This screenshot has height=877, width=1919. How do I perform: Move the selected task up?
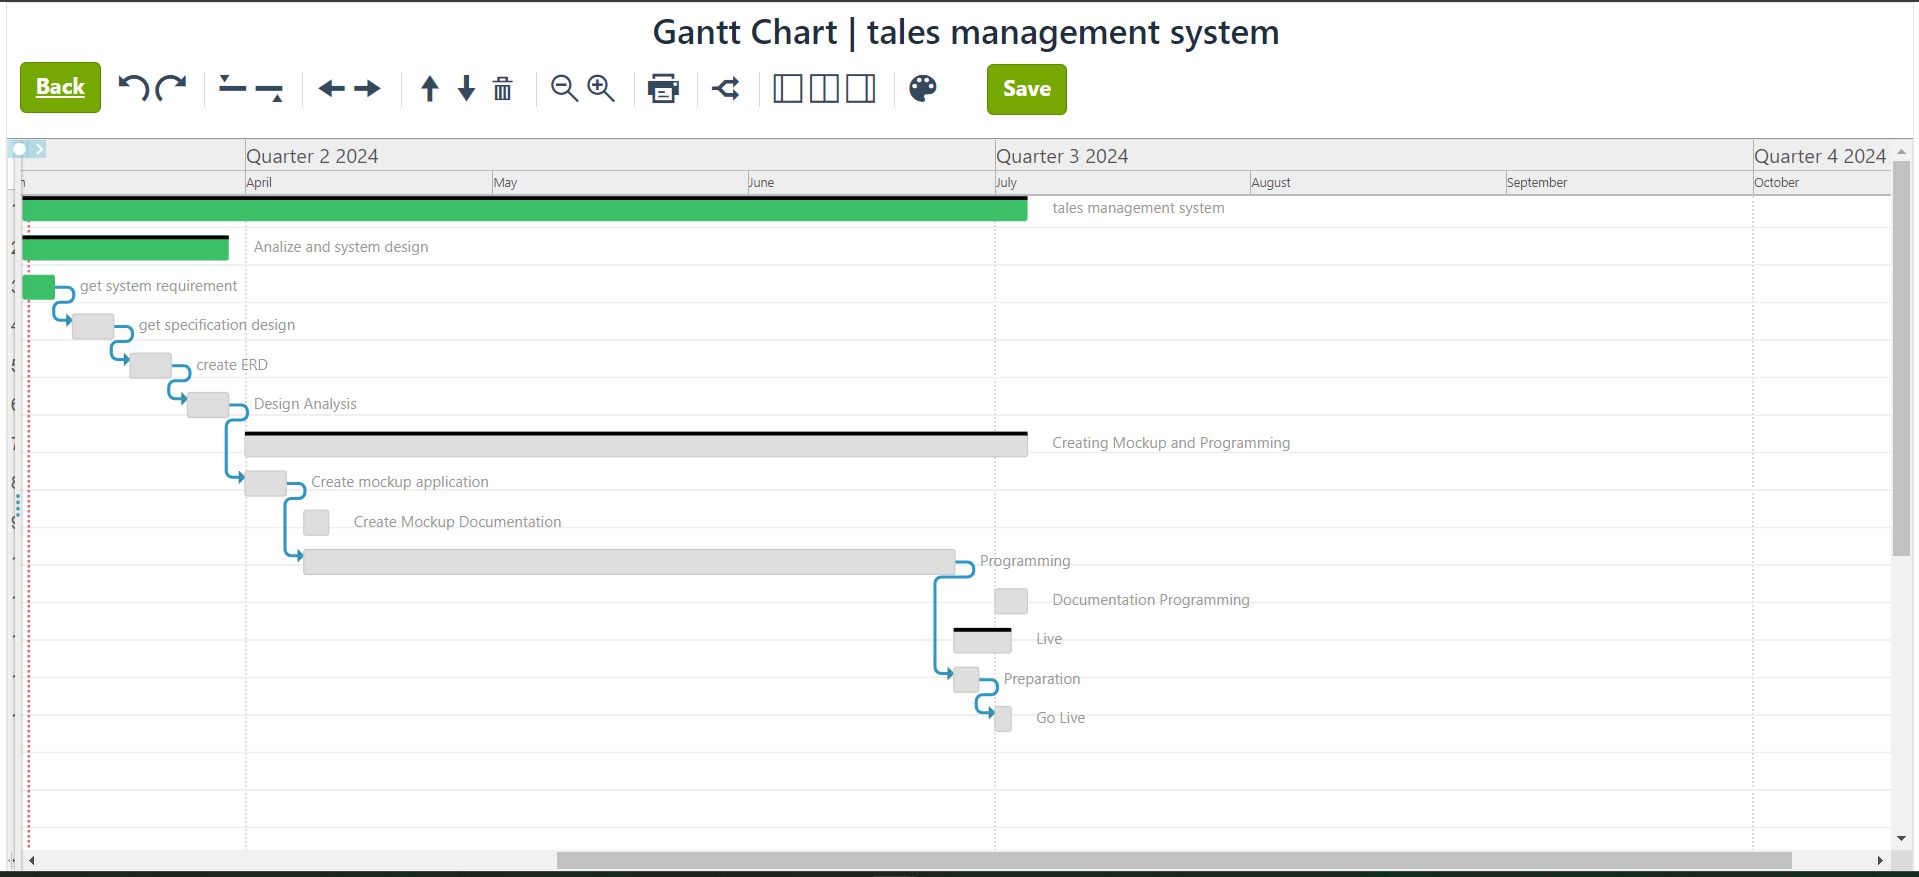tap(430, 89)
